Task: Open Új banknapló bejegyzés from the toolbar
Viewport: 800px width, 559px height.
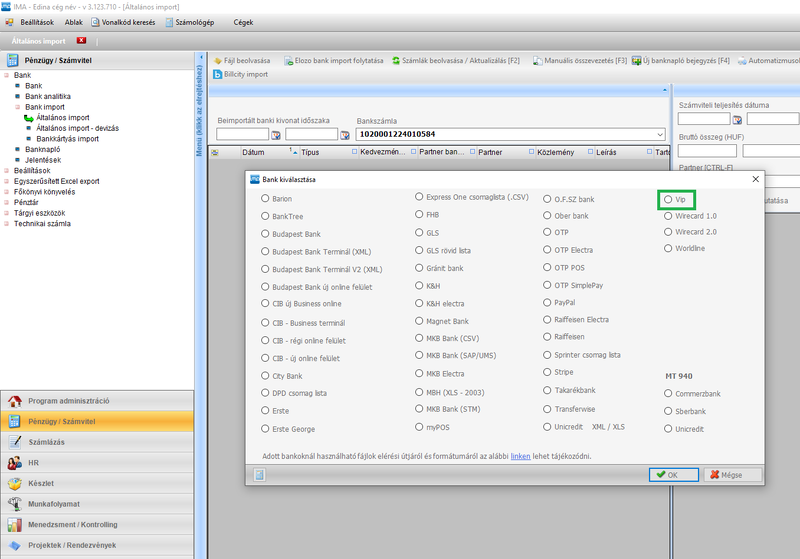Action: click(x=636, y=60)
